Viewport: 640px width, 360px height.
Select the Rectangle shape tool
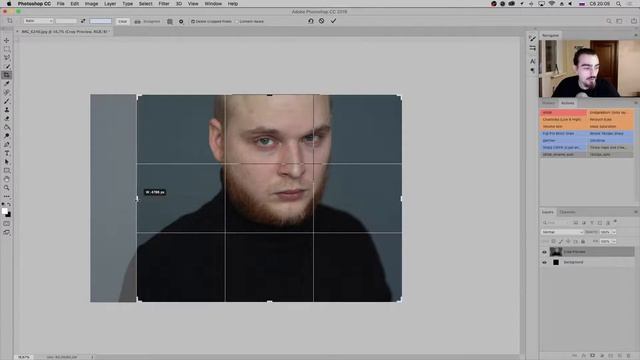click(x=7, y=171)
